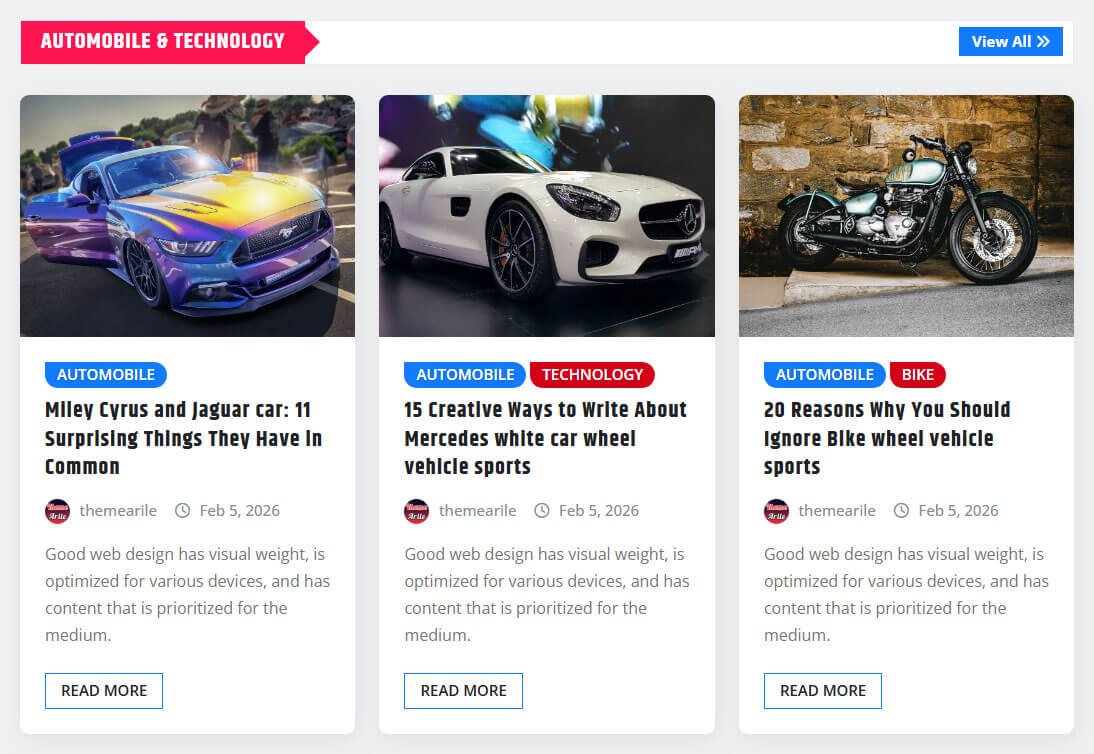Select AUTOMOBILE tag on Miley Cyrus post
The height and width of the screenshot is (754, 1094).
(x=106, y=375)
